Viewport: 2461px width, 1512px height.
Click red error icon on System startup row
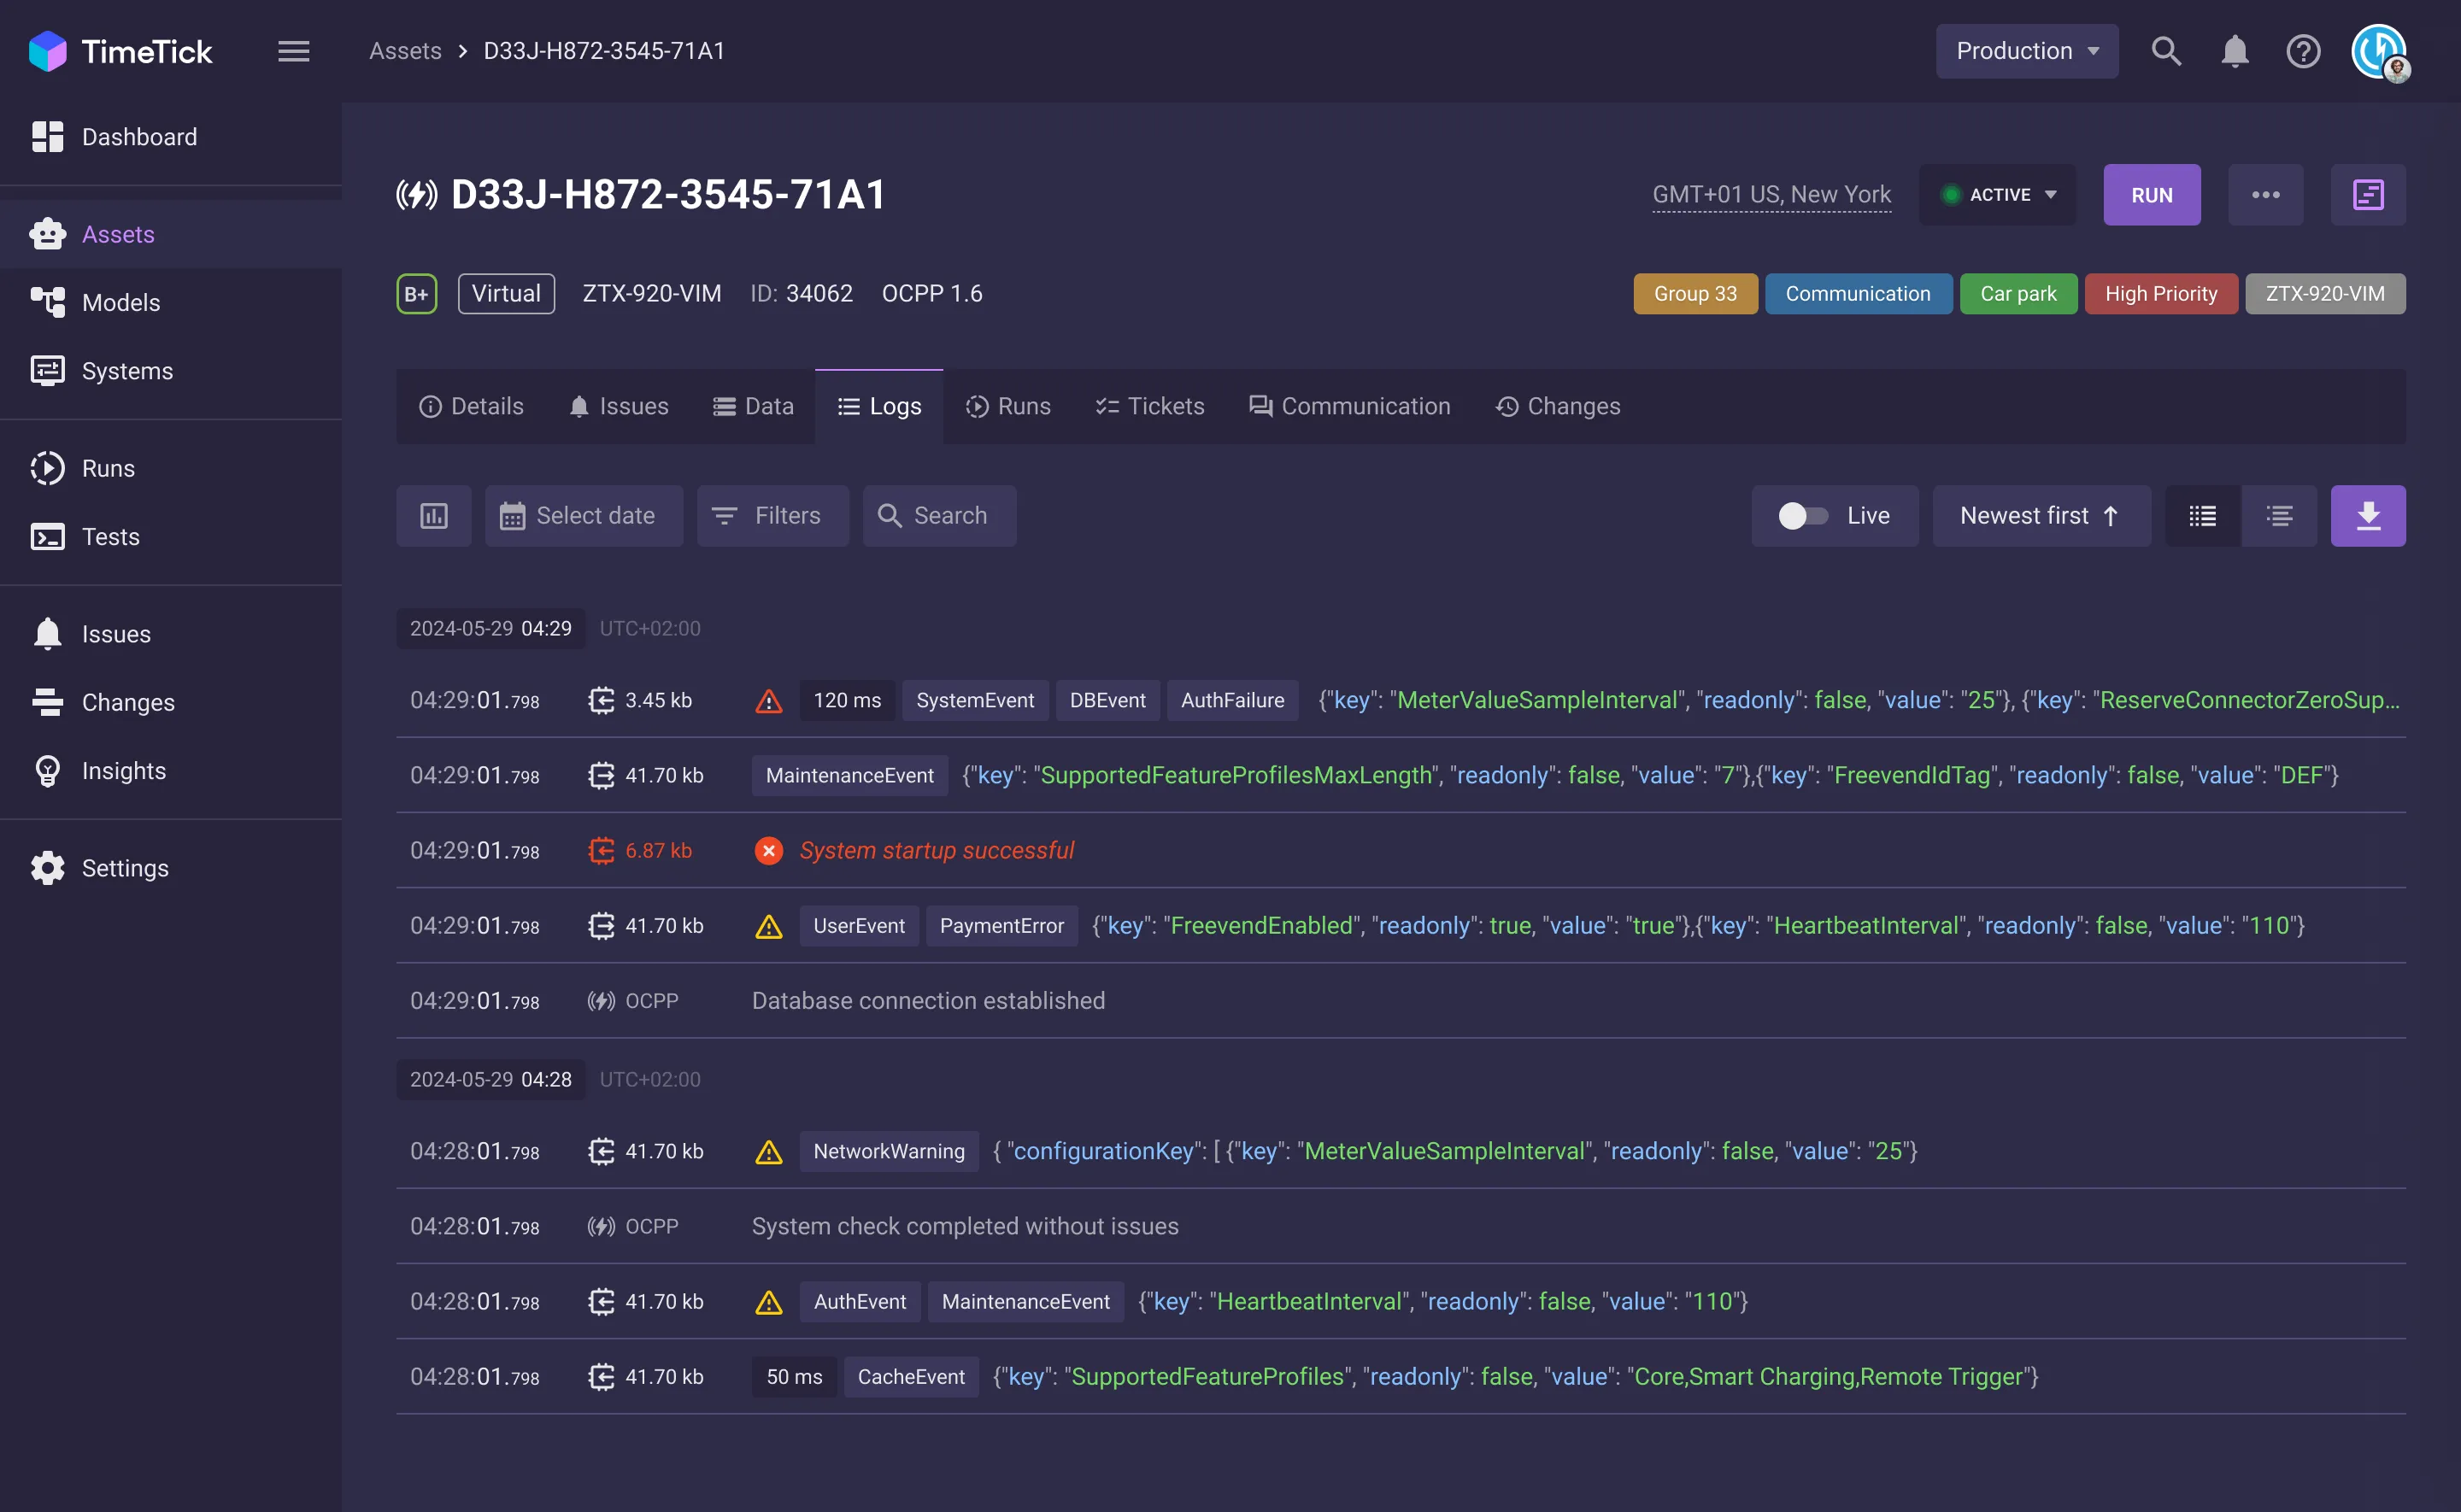(768, 850)
